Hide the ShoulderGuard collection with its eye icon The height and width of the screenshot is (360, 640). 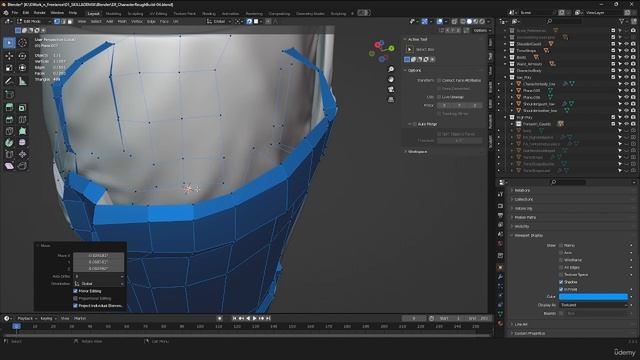click(x=626, y=44)
